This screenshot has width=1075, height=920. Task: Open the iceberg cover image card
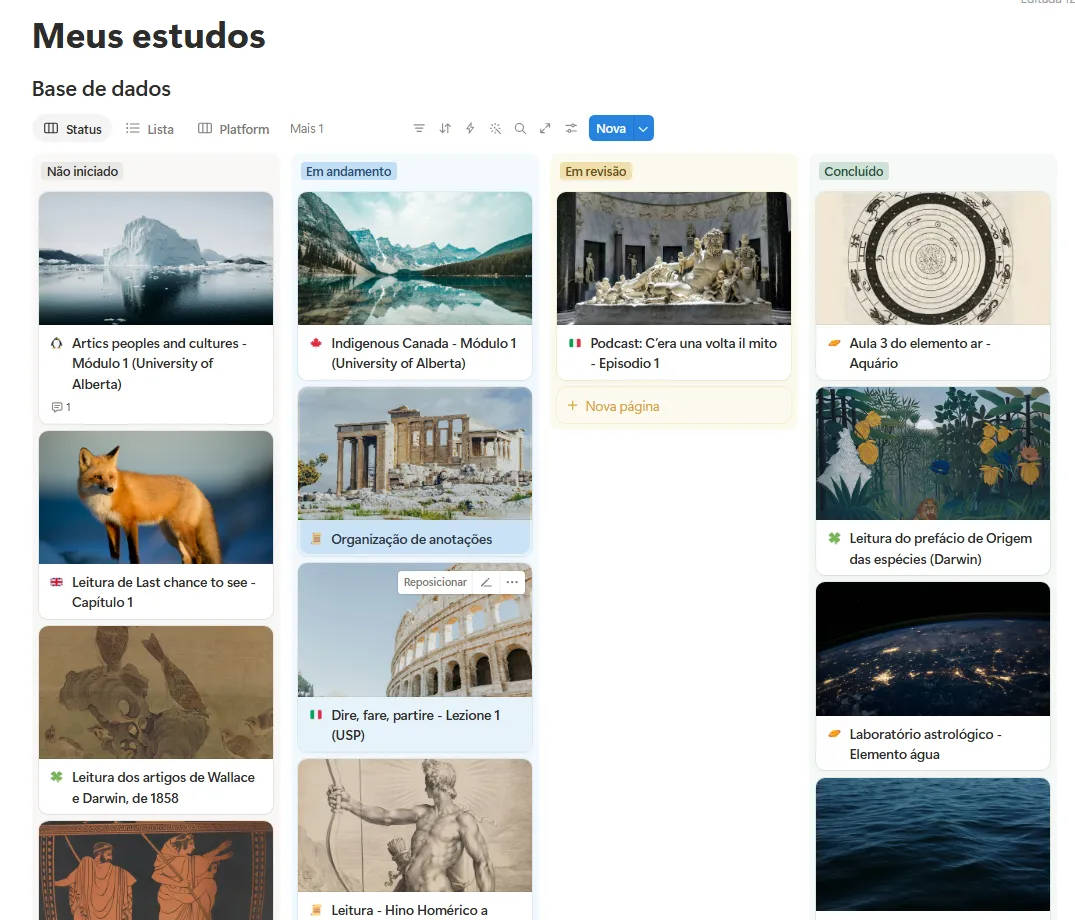156,258
